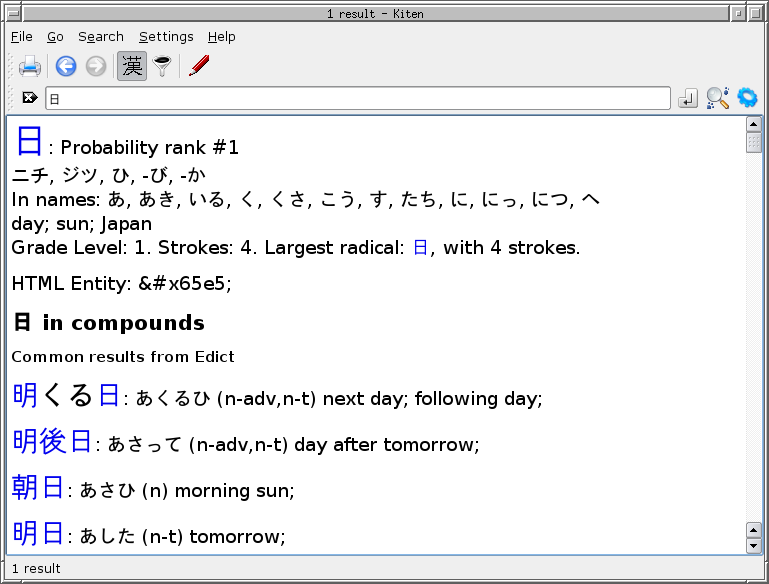This screenshot has width=769, height=584.
Task: Click 明 in the 明日 tomorrow entry
Action: (25, 533)
